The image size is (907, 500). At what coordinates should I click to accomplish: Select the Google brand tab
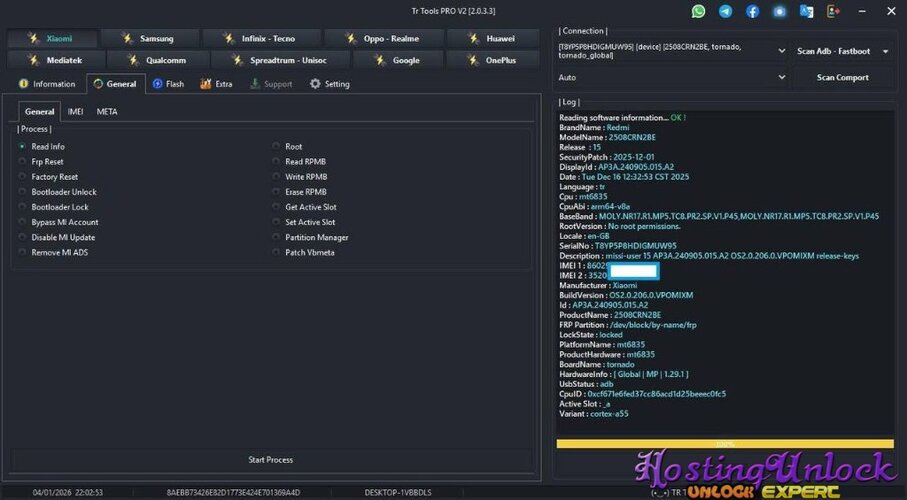(398, 60)
